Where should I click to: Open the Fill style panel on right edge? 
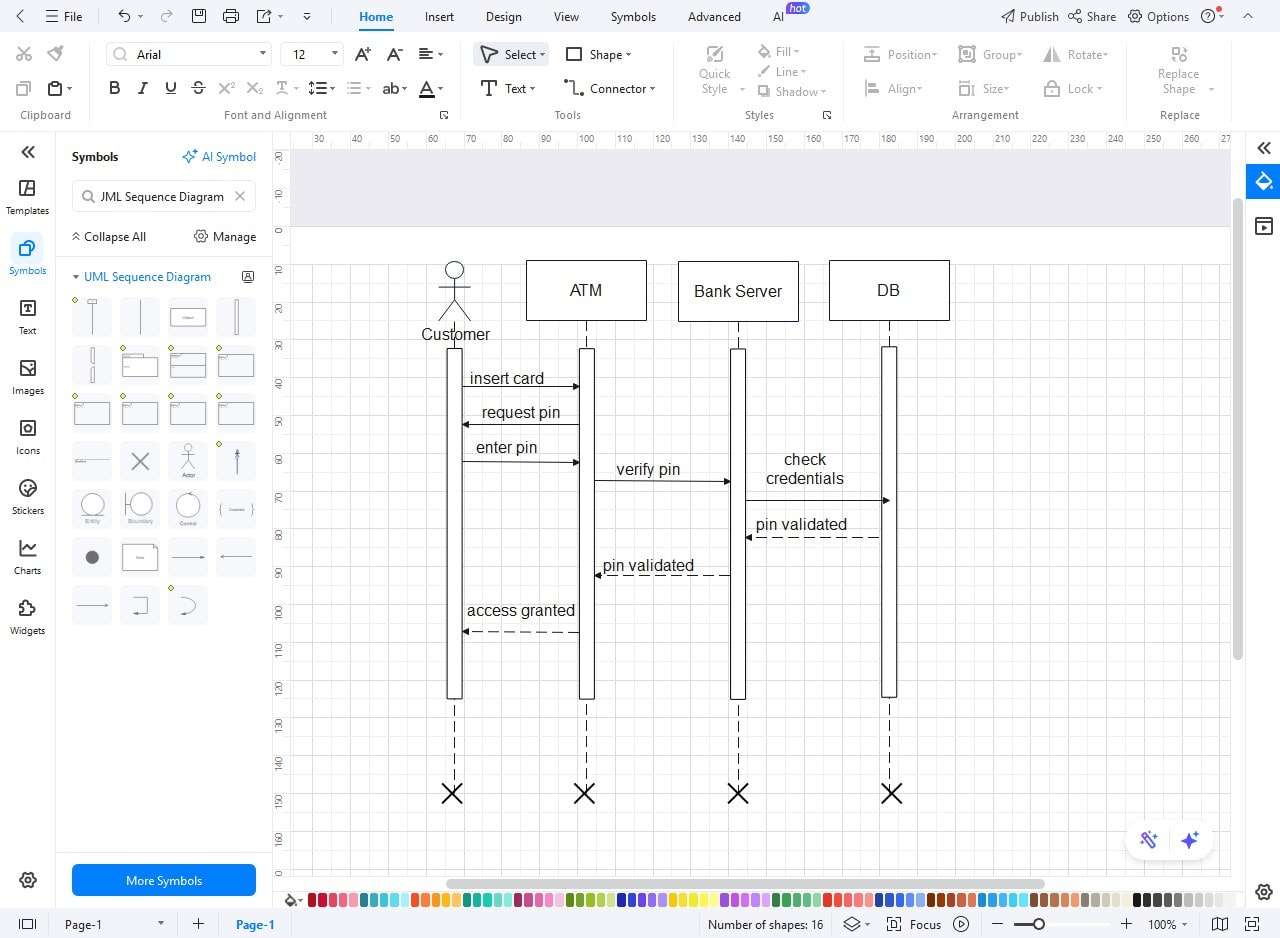1264,181
